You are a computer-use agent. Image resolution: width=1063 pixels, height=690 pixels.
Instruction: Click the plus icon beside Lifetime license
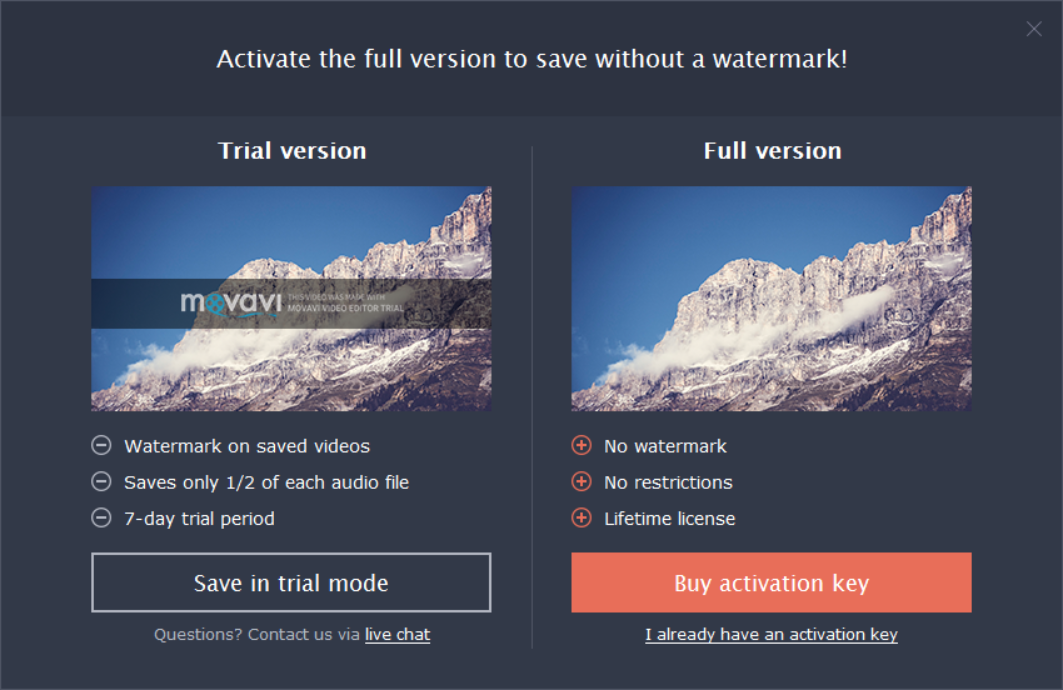coord(581,518)
